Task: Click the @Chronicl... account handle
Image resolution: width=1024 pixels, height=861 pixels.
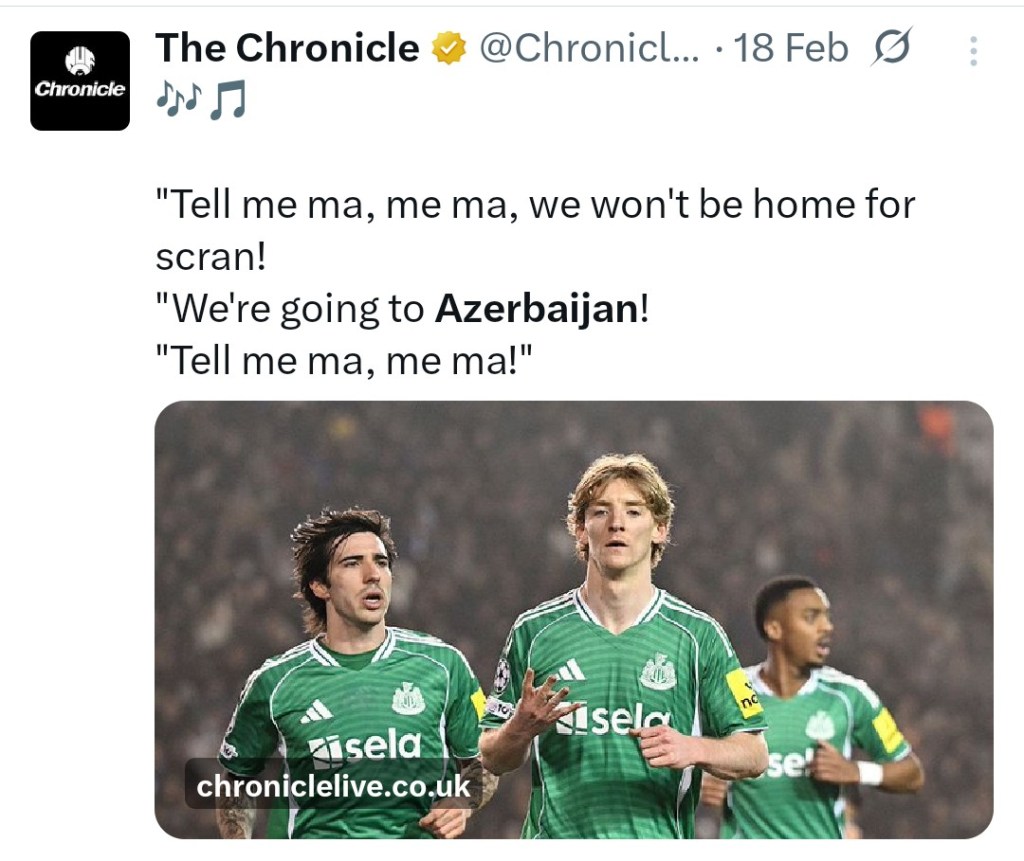Action: [x=590, y=48]
